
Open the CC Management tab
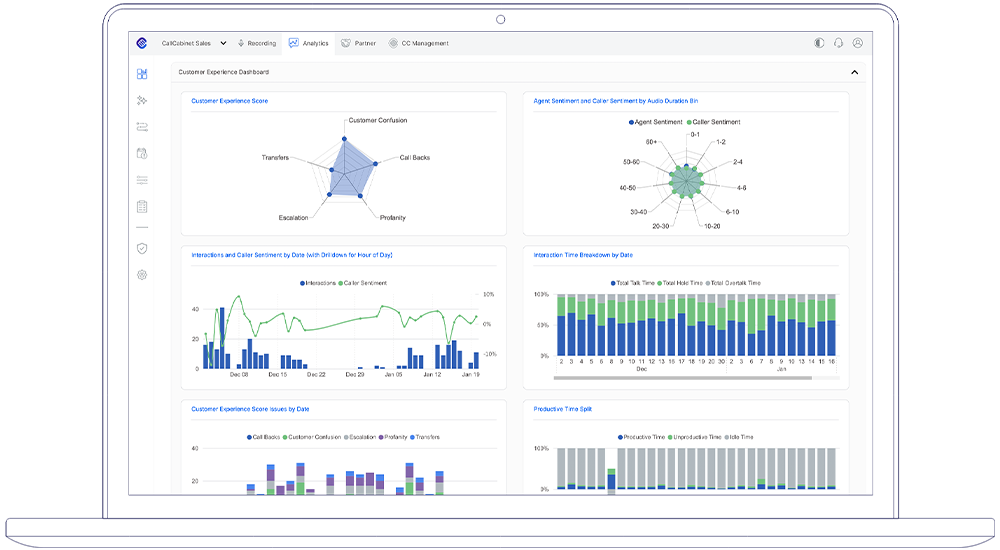point(419,43)
